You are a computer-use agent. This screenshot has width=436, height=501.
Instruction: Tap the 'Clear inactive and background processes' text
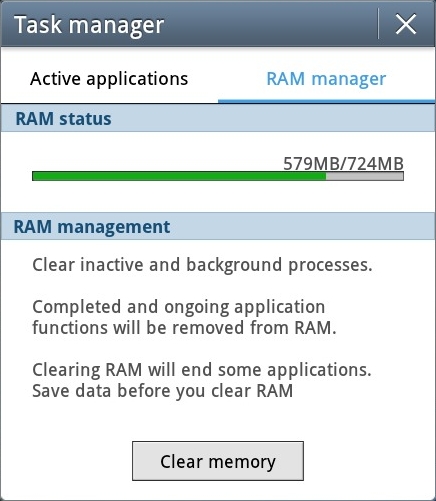point(202,265)
